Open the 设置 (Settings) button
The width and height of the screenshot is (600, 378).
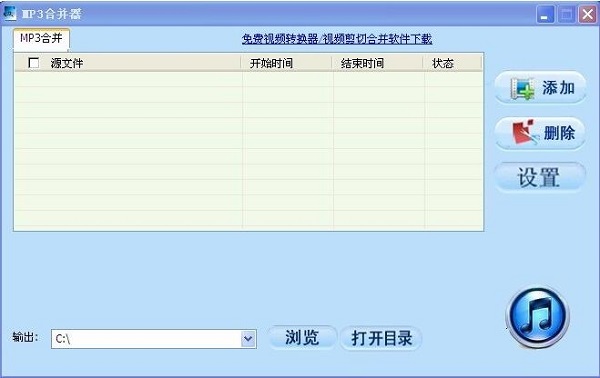pos(540,178)
